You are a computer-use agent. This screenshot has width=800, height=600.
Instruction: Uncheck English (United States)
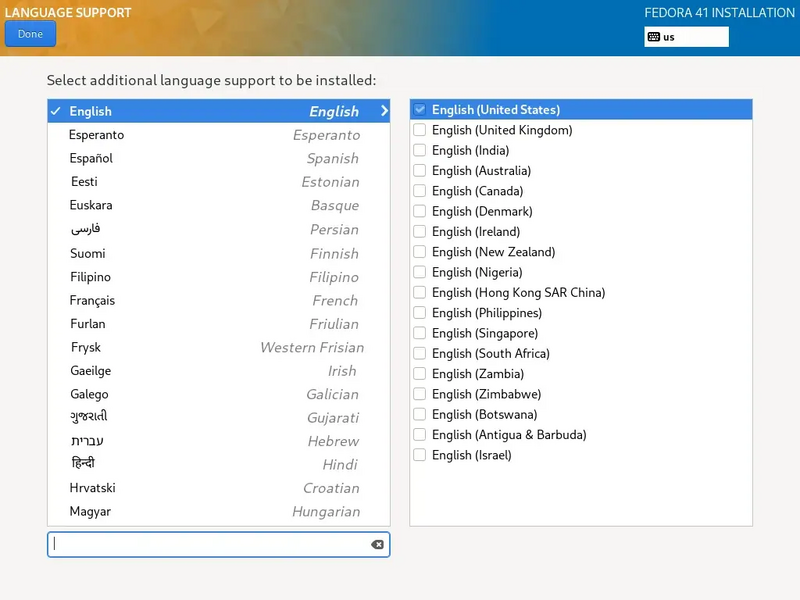(419, 109)
